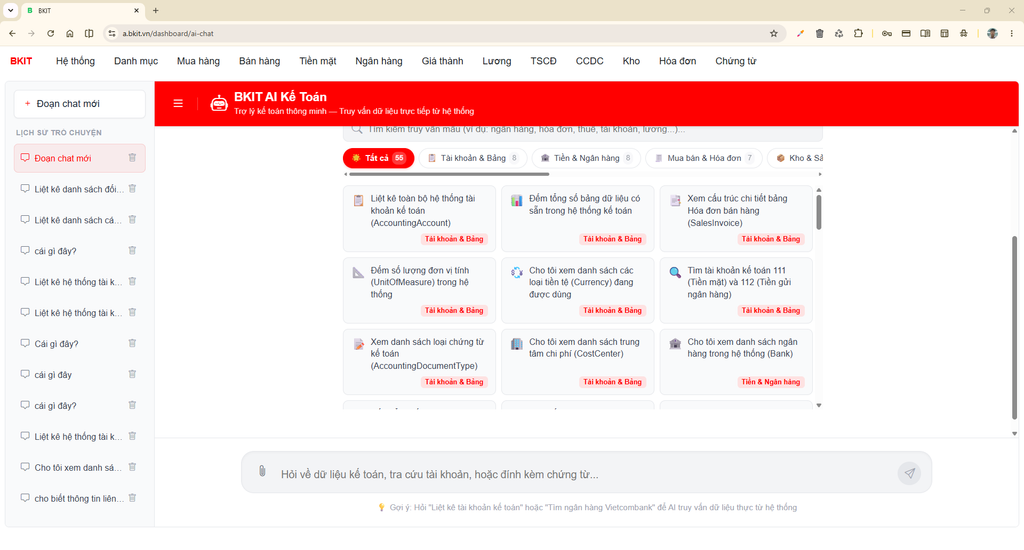Click the BKIT AI robot logo icon
The image size is (1024, 550).
[219, 103]
